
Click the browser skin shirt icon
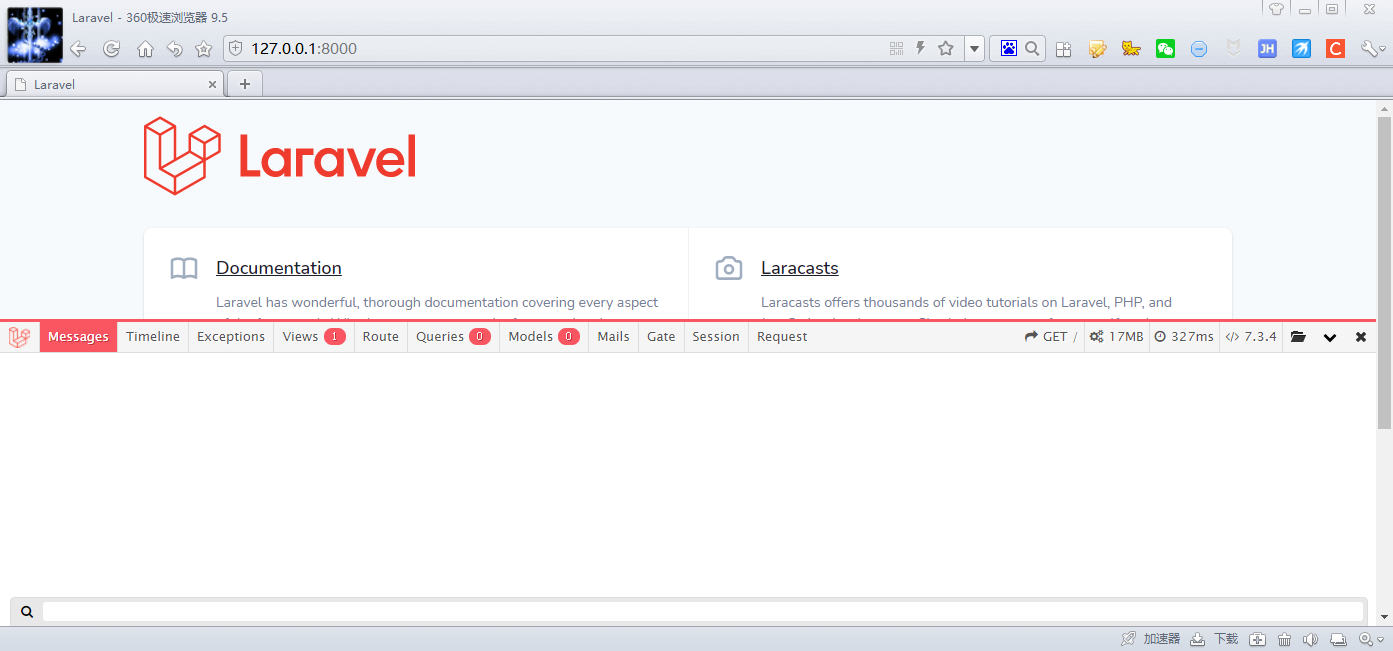(1277, 9)
